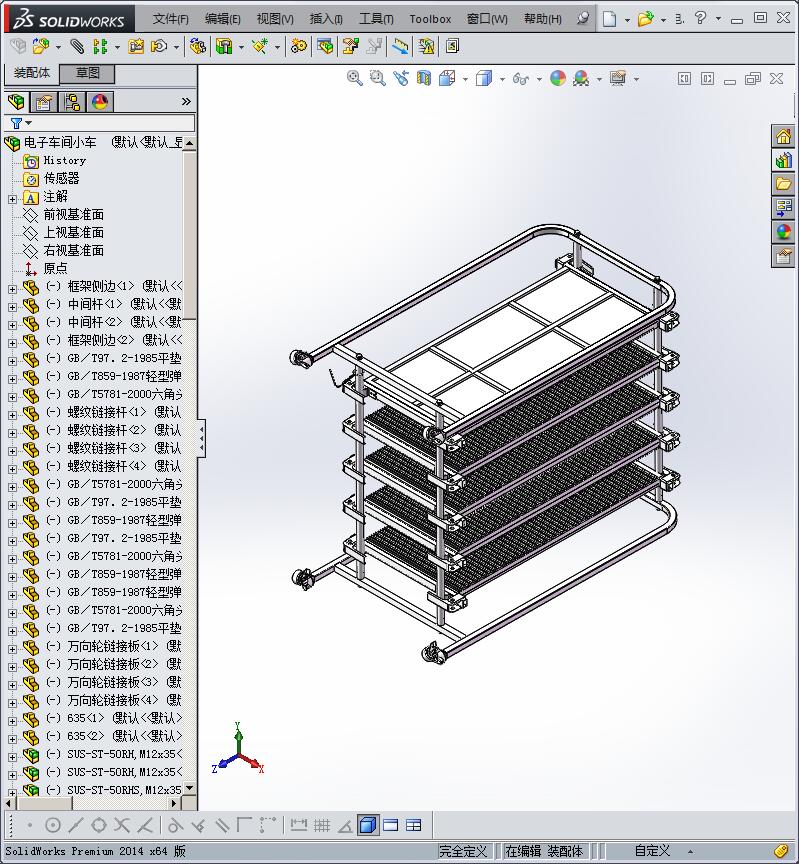This screenshot has height=864, width=799.
Task: Click the Zoom to Area icon
Action: click(377, 79)
